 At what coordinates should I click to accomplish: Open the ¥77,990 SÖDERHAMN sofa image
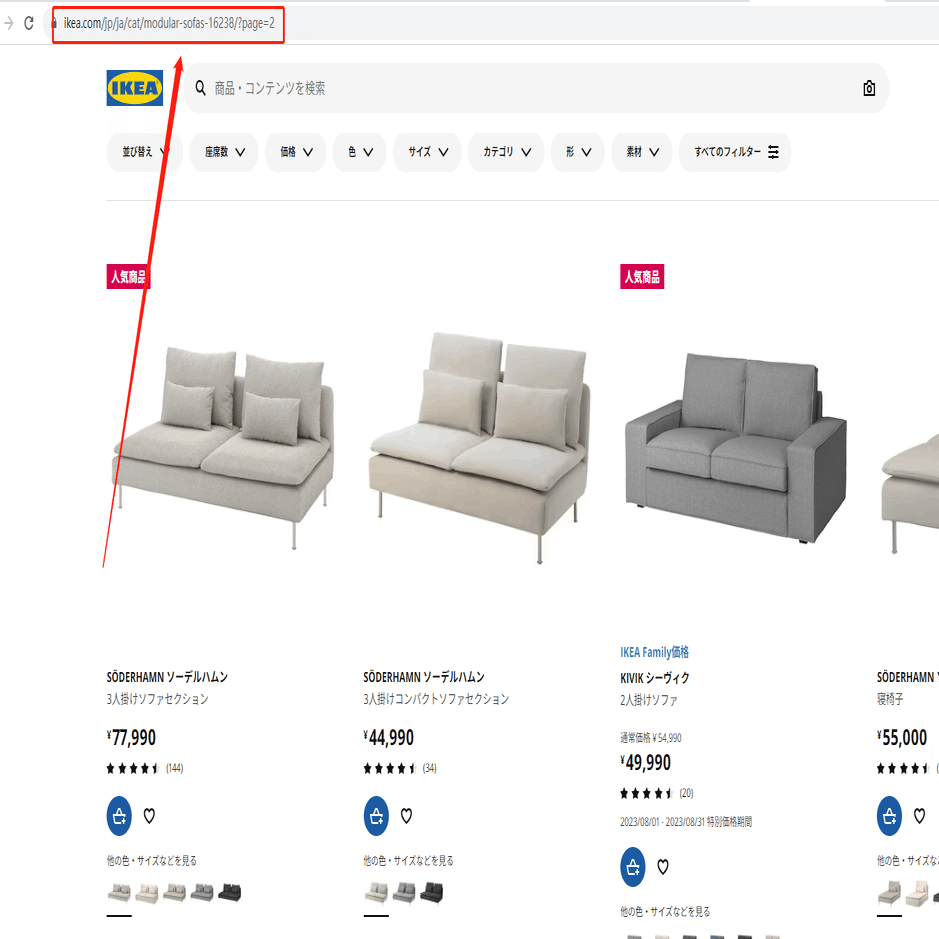pyautogui.click(x=223, y=446)
